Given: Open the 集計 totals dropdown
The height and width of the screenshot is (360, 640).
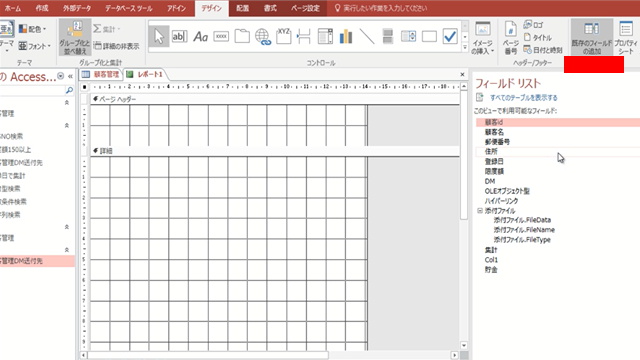Looking at the screenshot, I should coord(107,29).
